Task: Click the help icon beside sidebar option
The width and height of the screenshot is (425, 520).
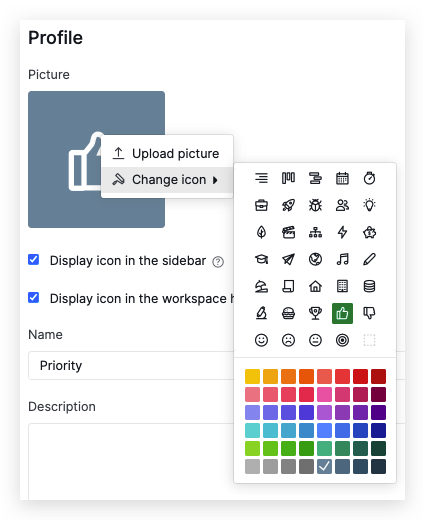Action: [x=218, y=262]
